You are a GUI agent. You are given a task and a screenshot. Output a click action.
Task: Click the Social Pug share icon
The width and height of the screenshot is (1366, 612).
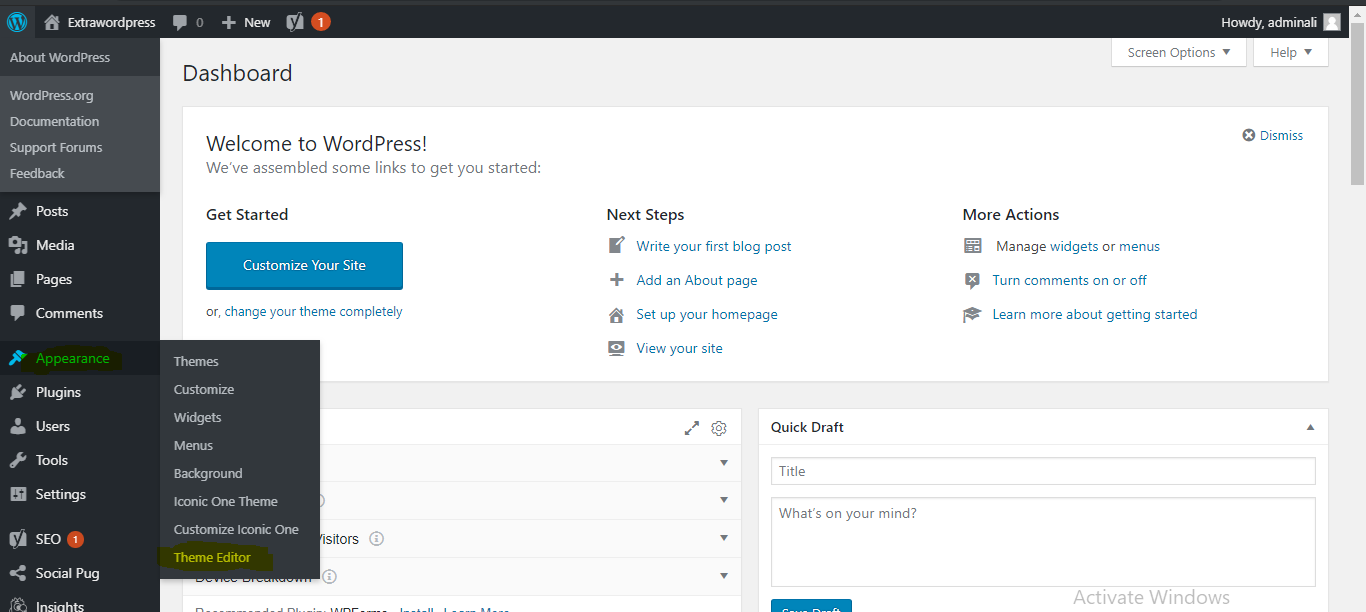(18, 573)
